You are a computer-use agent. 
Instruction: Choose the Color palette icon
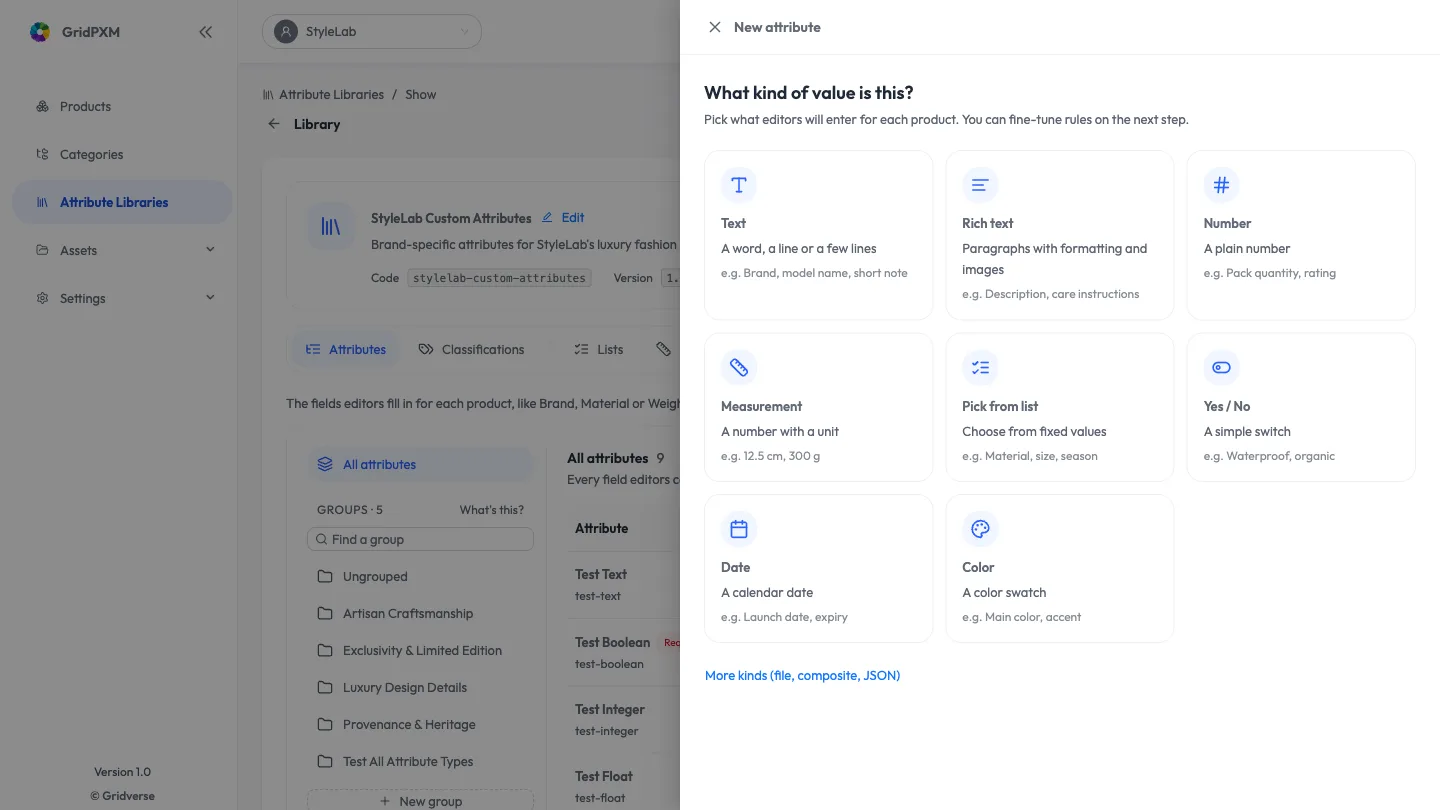(980, 529)
